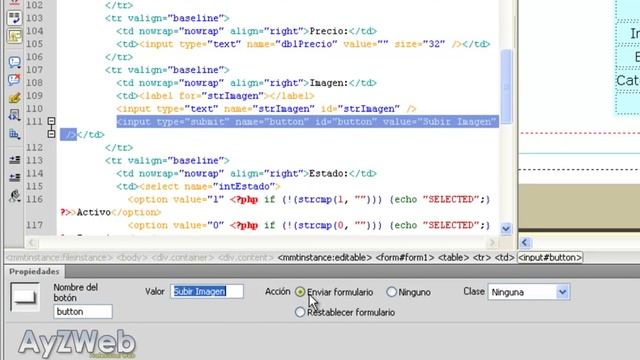Click the design view scroll-left arrow

[525, 243]
